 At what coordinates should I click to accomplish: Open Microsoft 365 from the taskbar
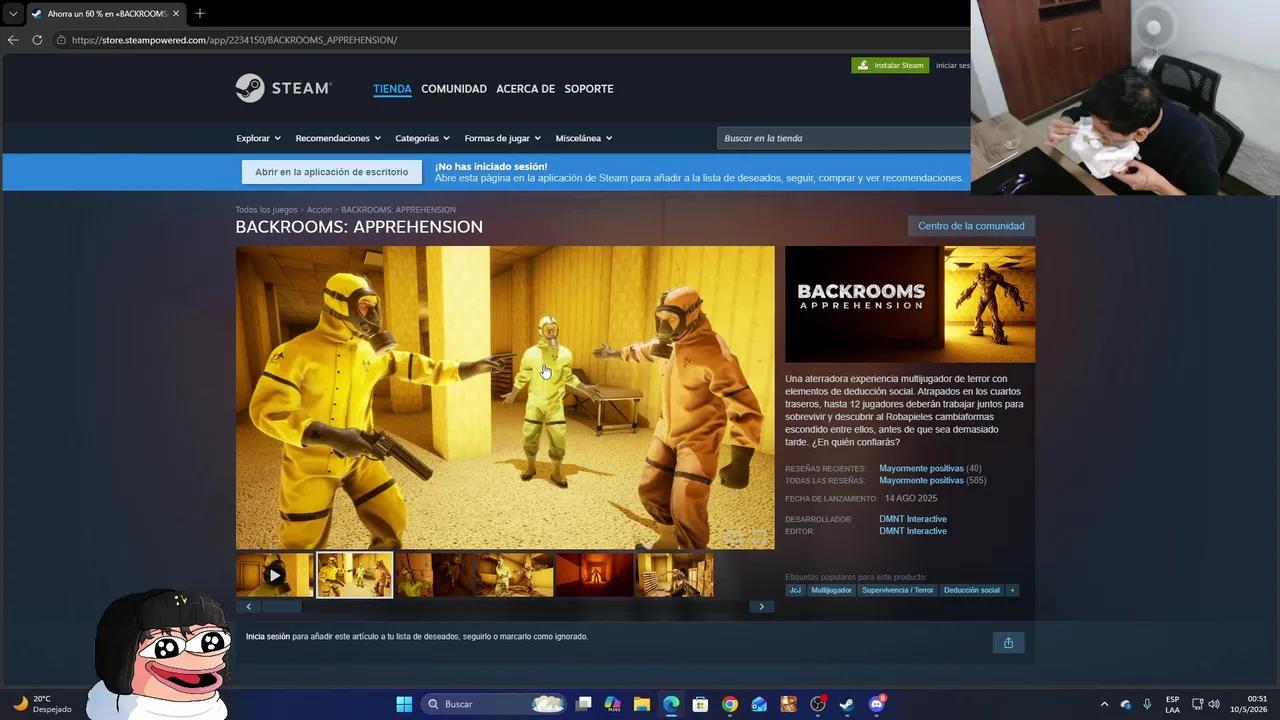coord(613,704)
